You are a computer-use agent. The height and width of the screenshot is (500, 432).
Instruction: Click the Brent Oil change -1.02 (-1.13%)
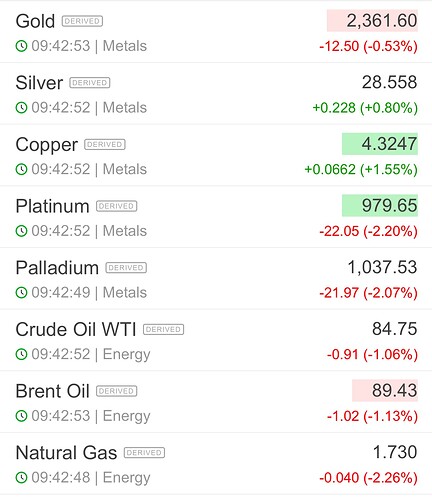coord(372,416)
